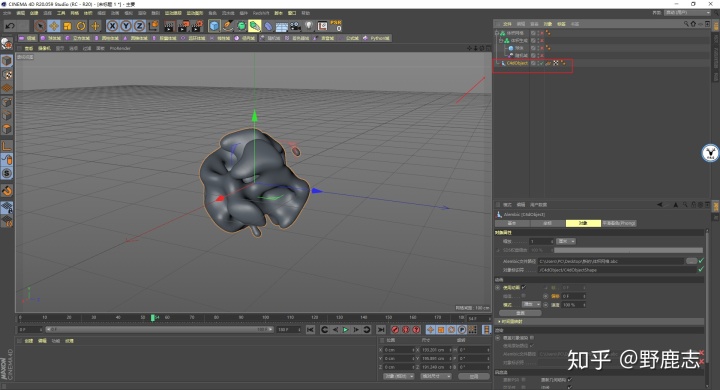
Task: Click the subdivision strength slider bar in Attributes
Action: 628,250
